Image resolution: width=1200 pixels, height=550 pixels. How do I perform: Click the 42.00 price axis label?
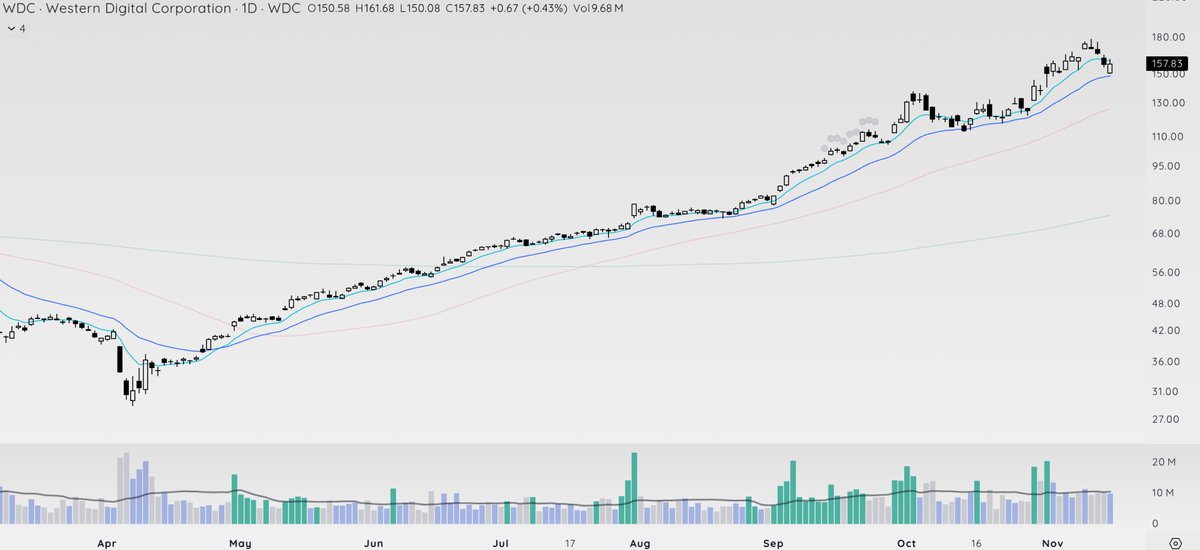click(x=1168, y=331)
